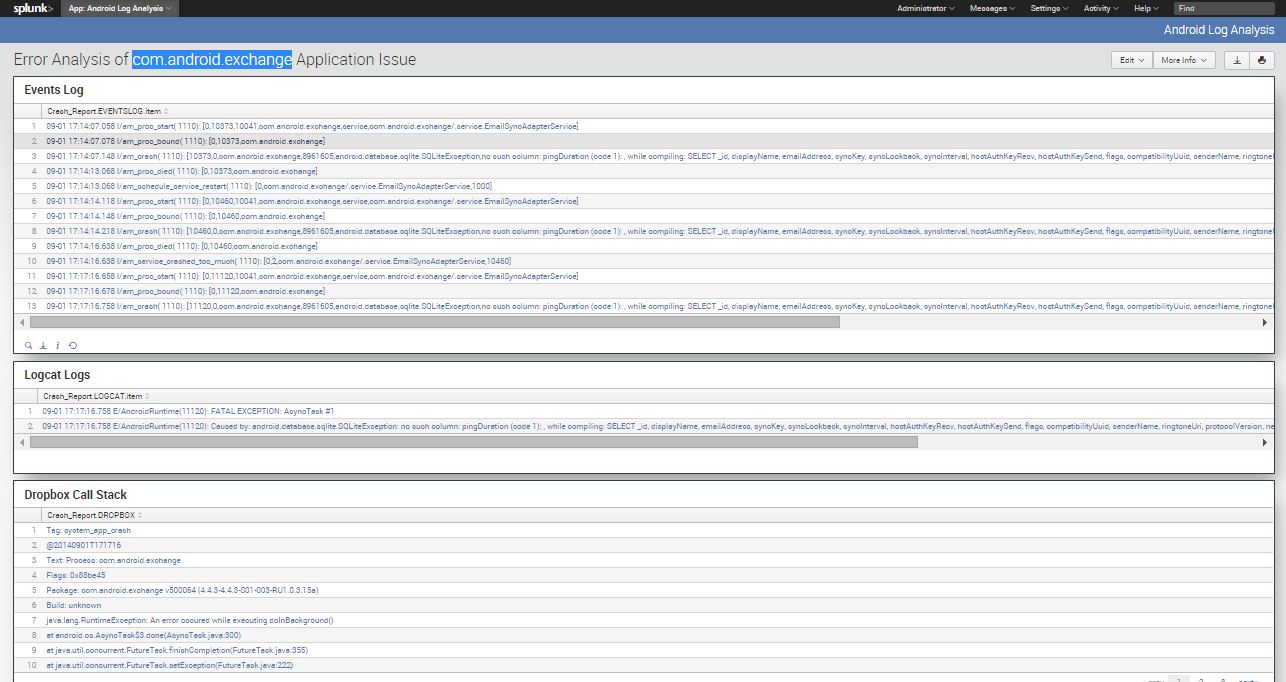Open the App: Android Log Analysis dropdown
Screen dimensions: 1286x682
[120, 8]
